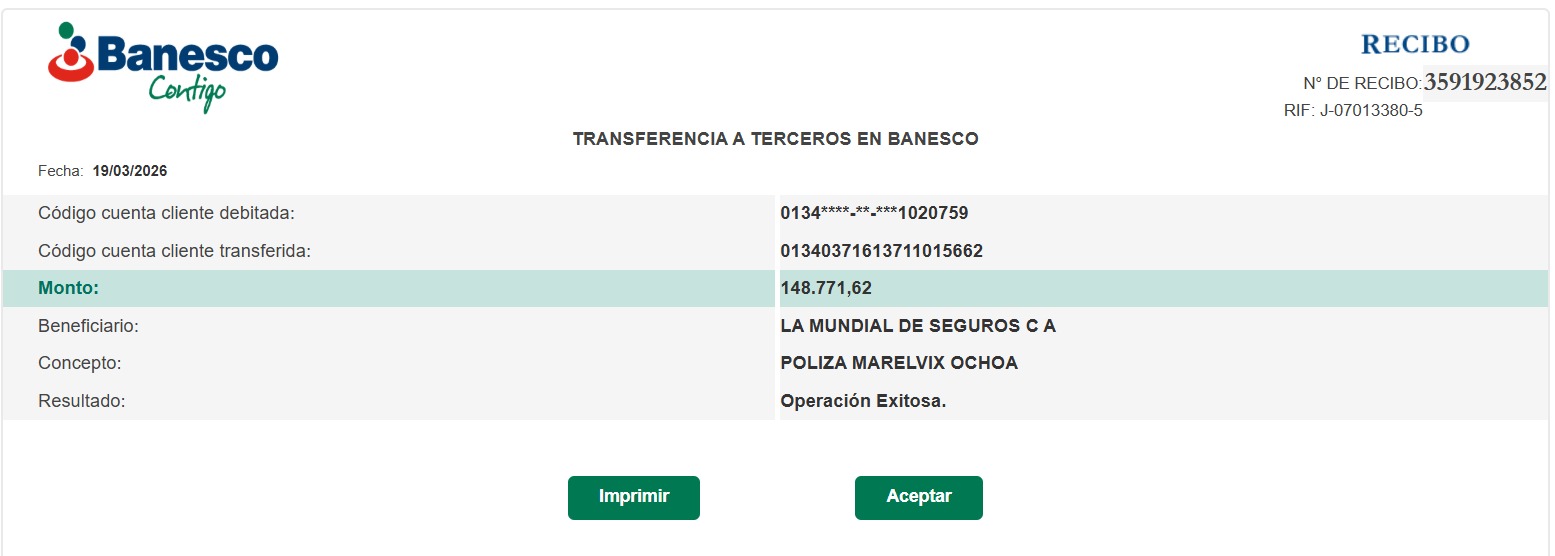
Task: Click the Banesco Contigo logo
Action: coord(163,65)
